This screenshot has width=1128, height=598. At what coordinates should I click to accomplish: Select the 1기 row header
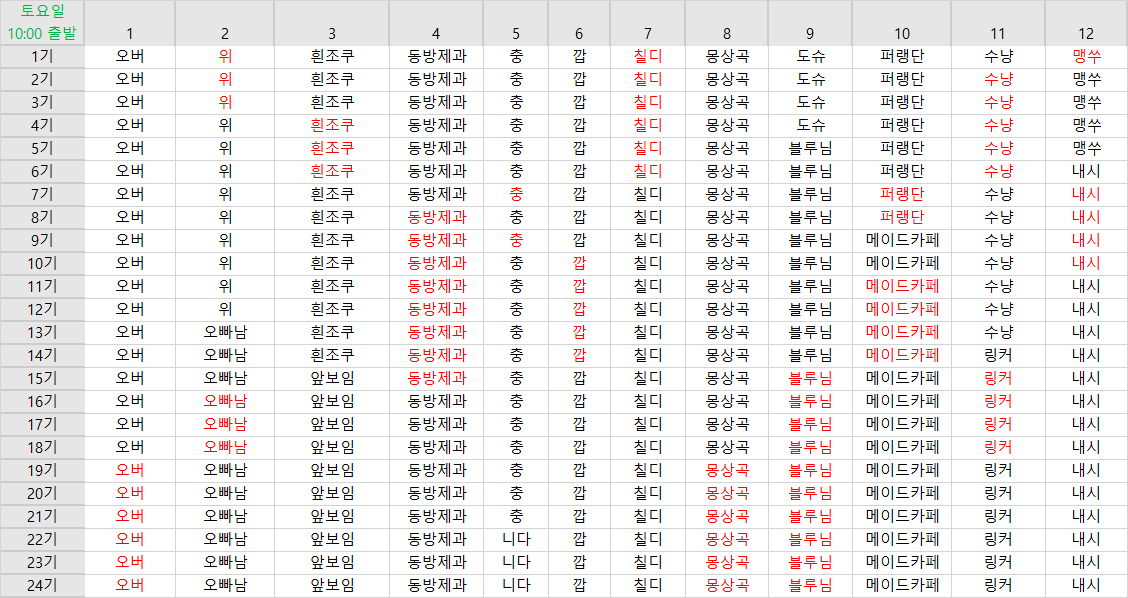[42, 56]
